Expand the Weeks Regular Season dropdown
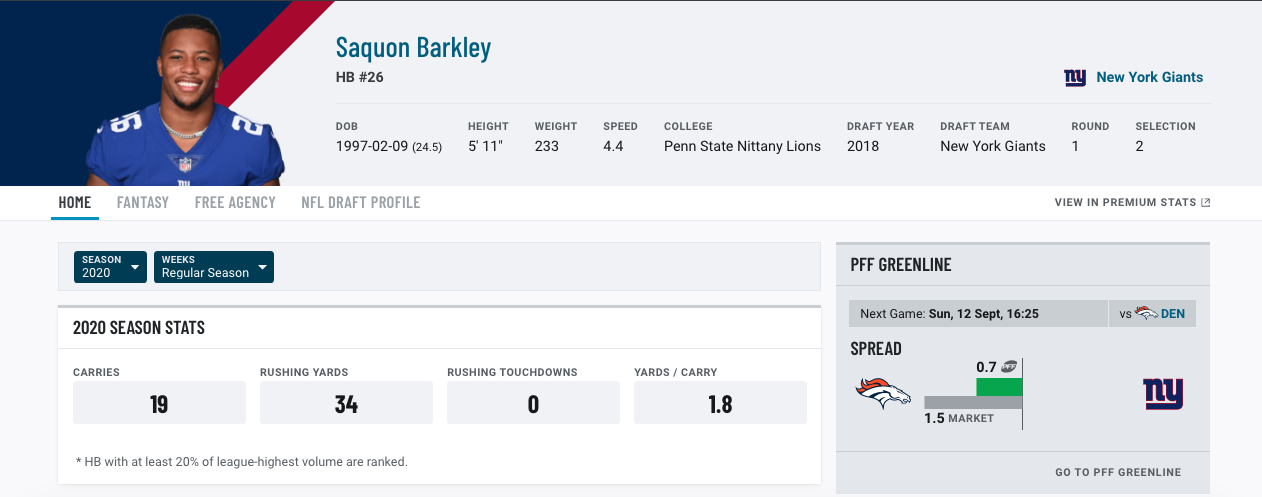Image resolution: width=1262 pixels, height=497 pixels. [214, 267]
